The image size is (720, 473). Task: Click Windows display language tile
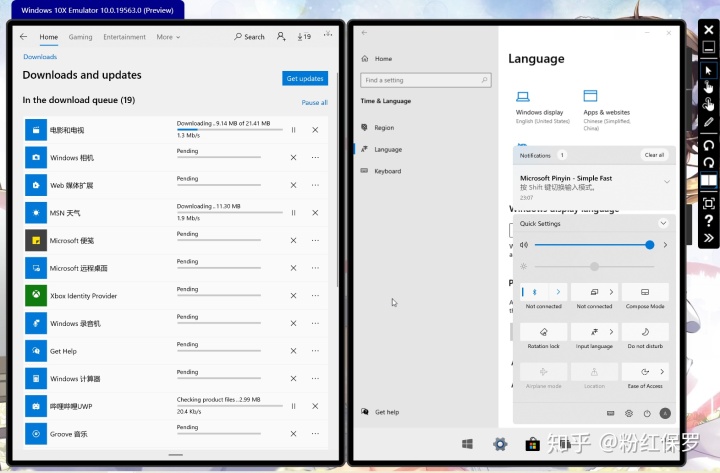point(542,108)
